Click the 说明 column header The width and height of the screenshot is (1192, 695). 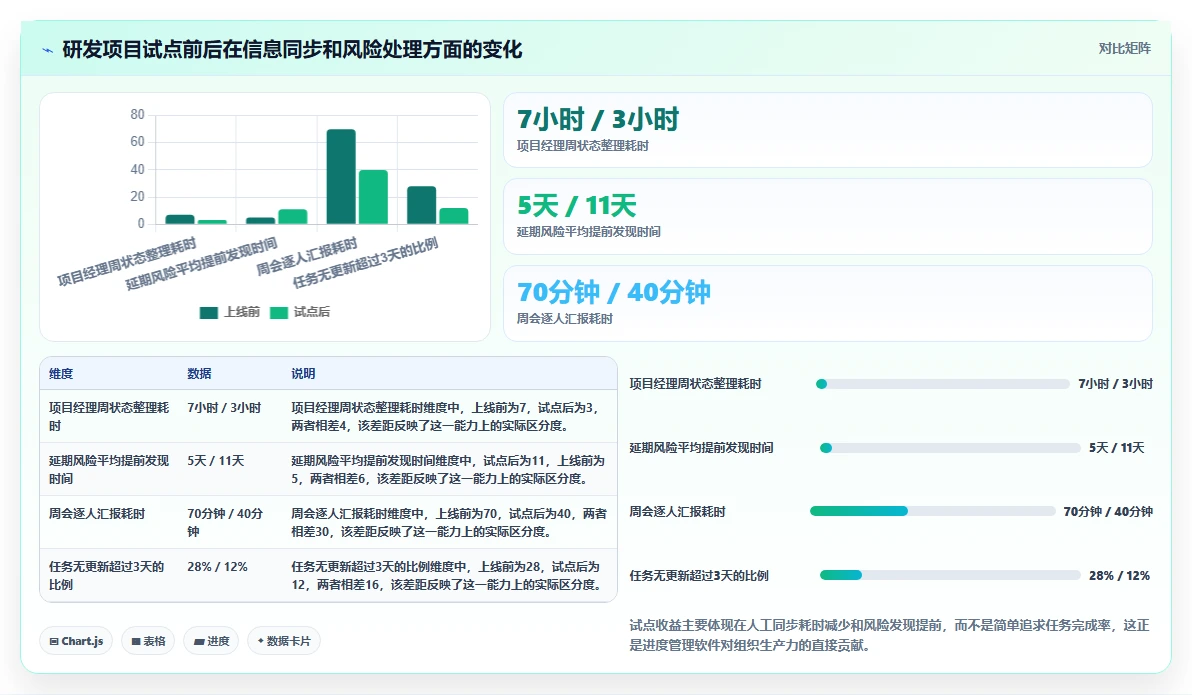pyautogui.click(x=303, y=373)
